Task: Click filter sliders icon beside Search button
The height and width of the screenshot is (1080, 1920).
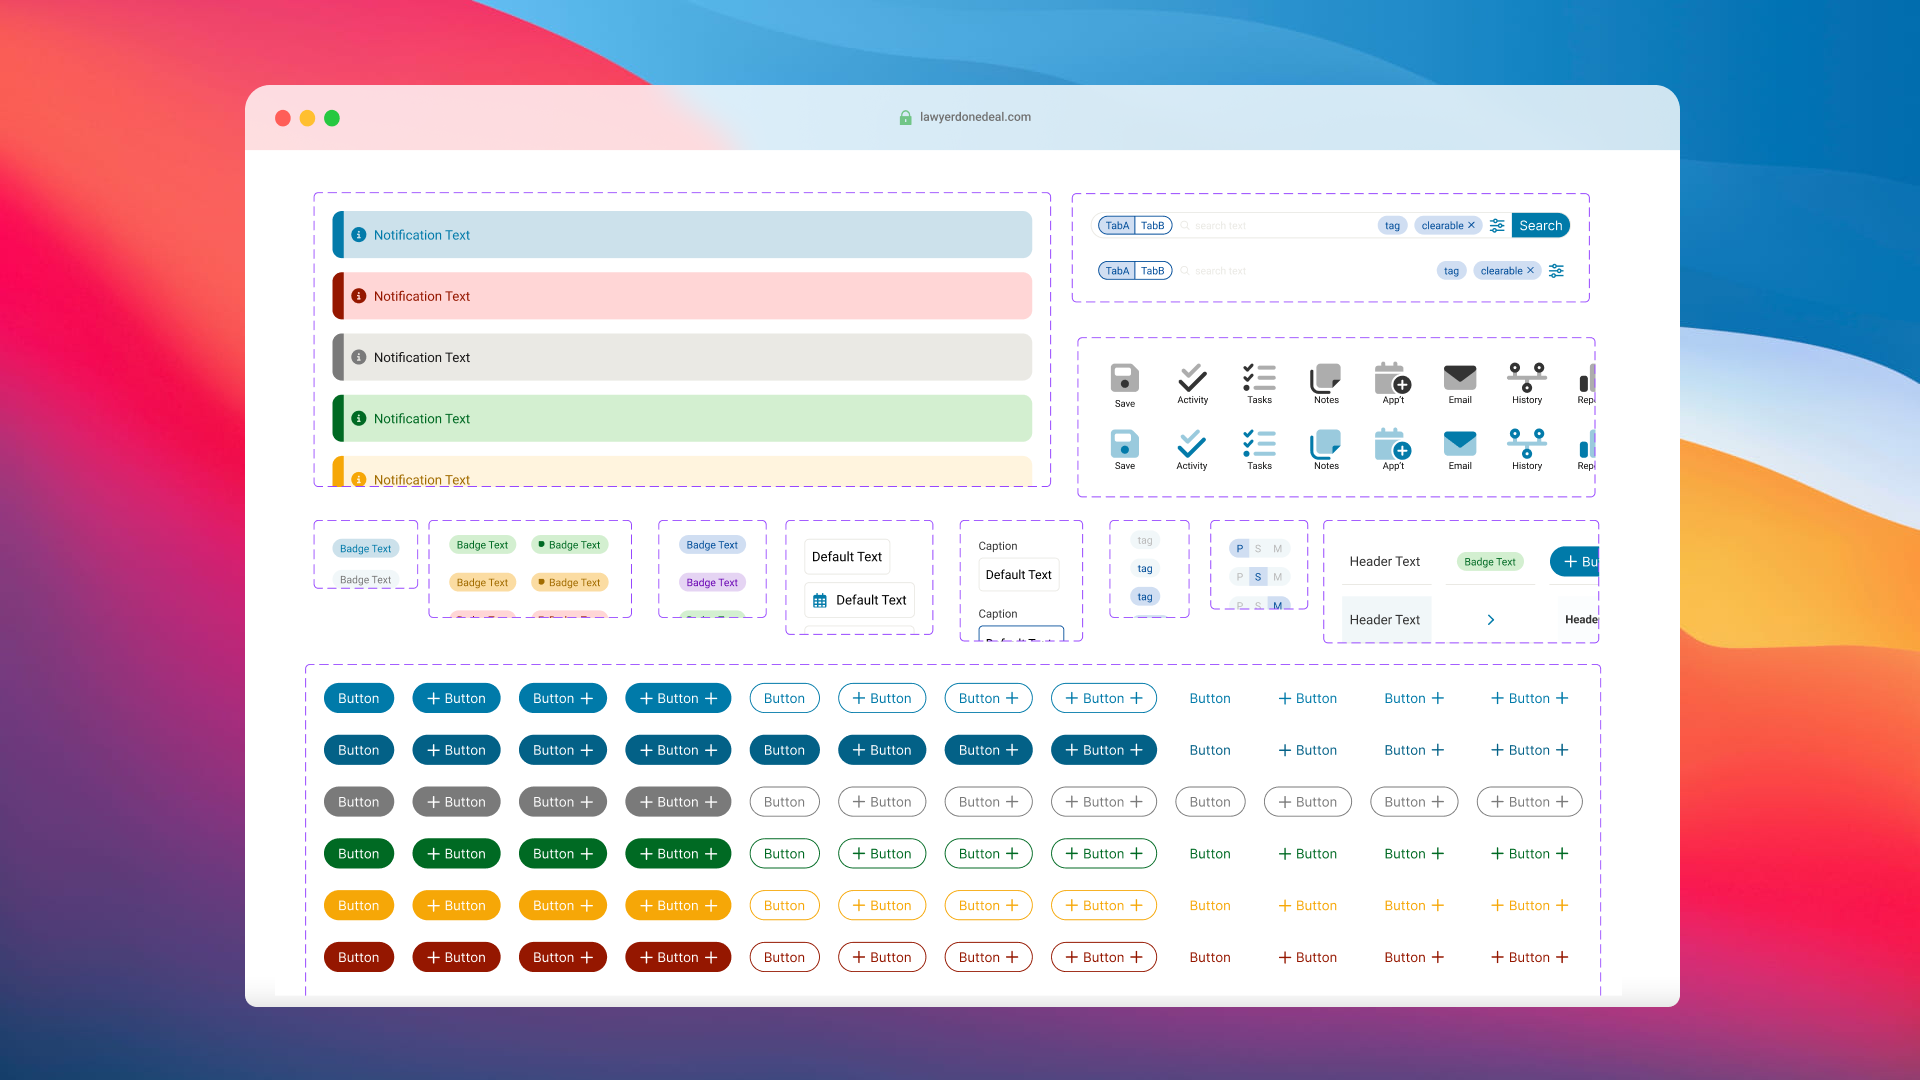Action: pos(1497,226)
